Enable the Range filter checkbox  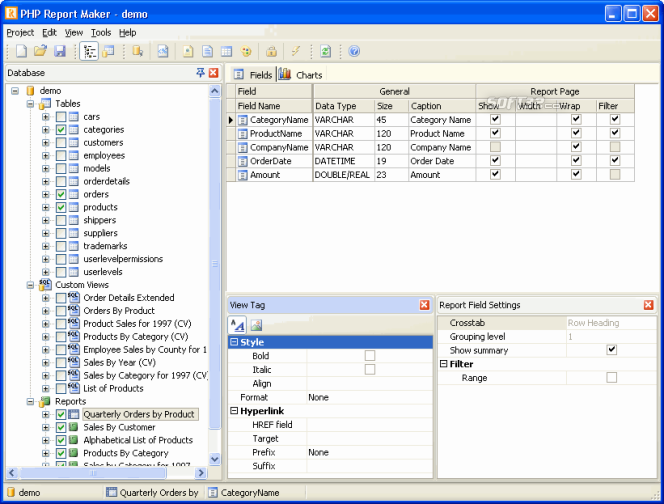611,377
